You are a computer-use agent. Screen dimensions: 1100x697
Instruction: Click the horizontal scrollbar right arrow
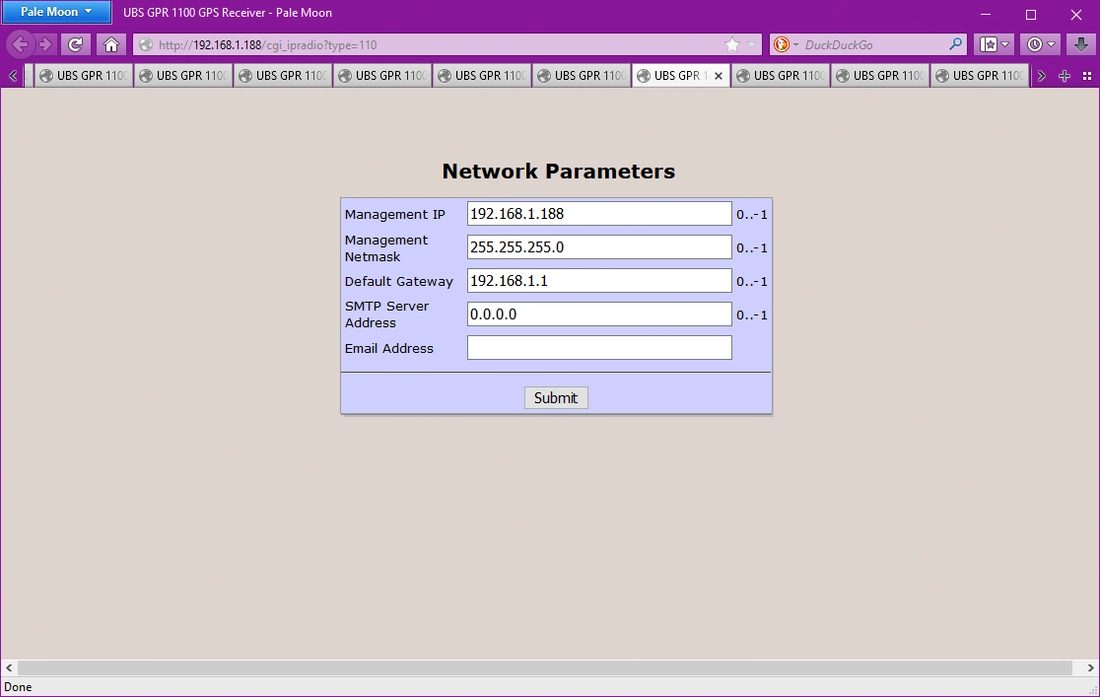point(1091,668)
